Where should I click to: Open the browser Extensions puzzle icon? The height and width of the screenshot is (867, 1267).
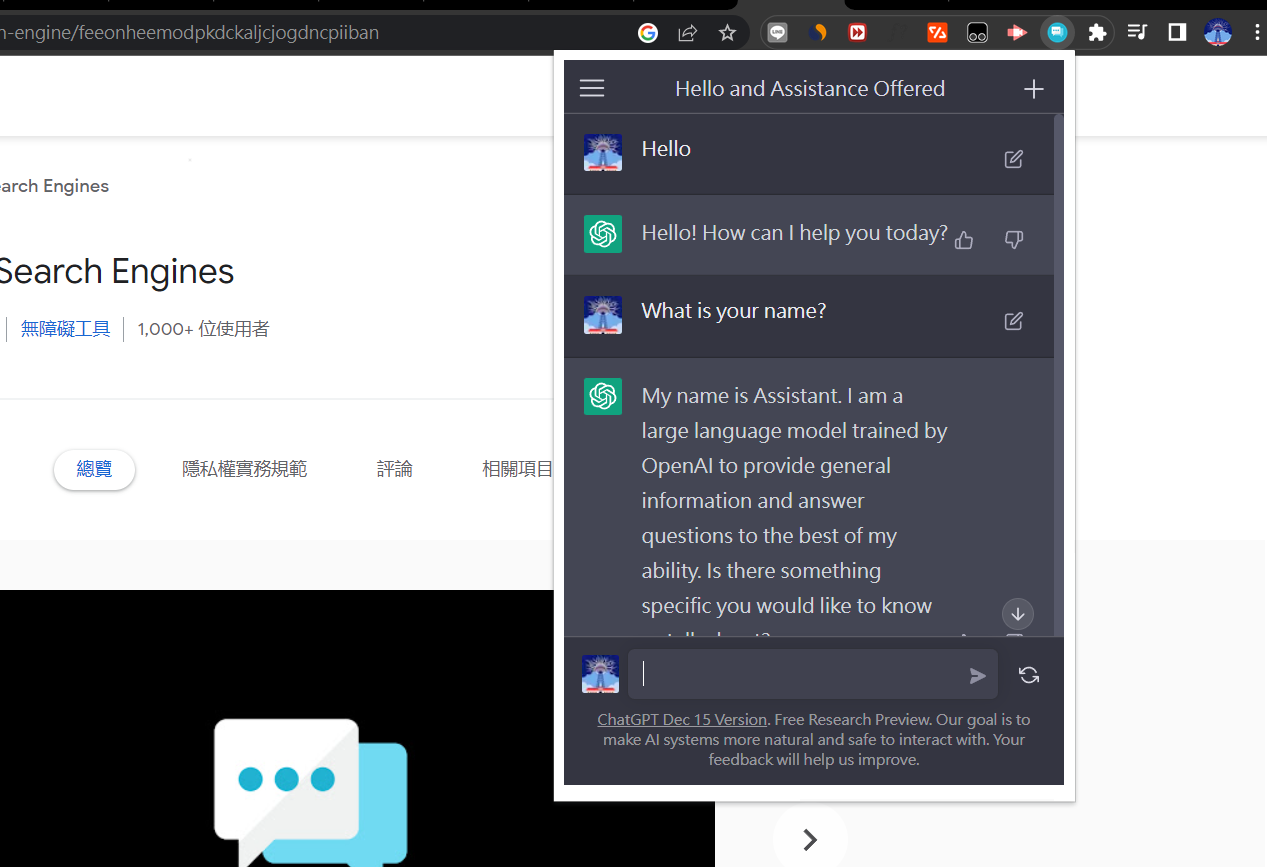[1097, 32]
